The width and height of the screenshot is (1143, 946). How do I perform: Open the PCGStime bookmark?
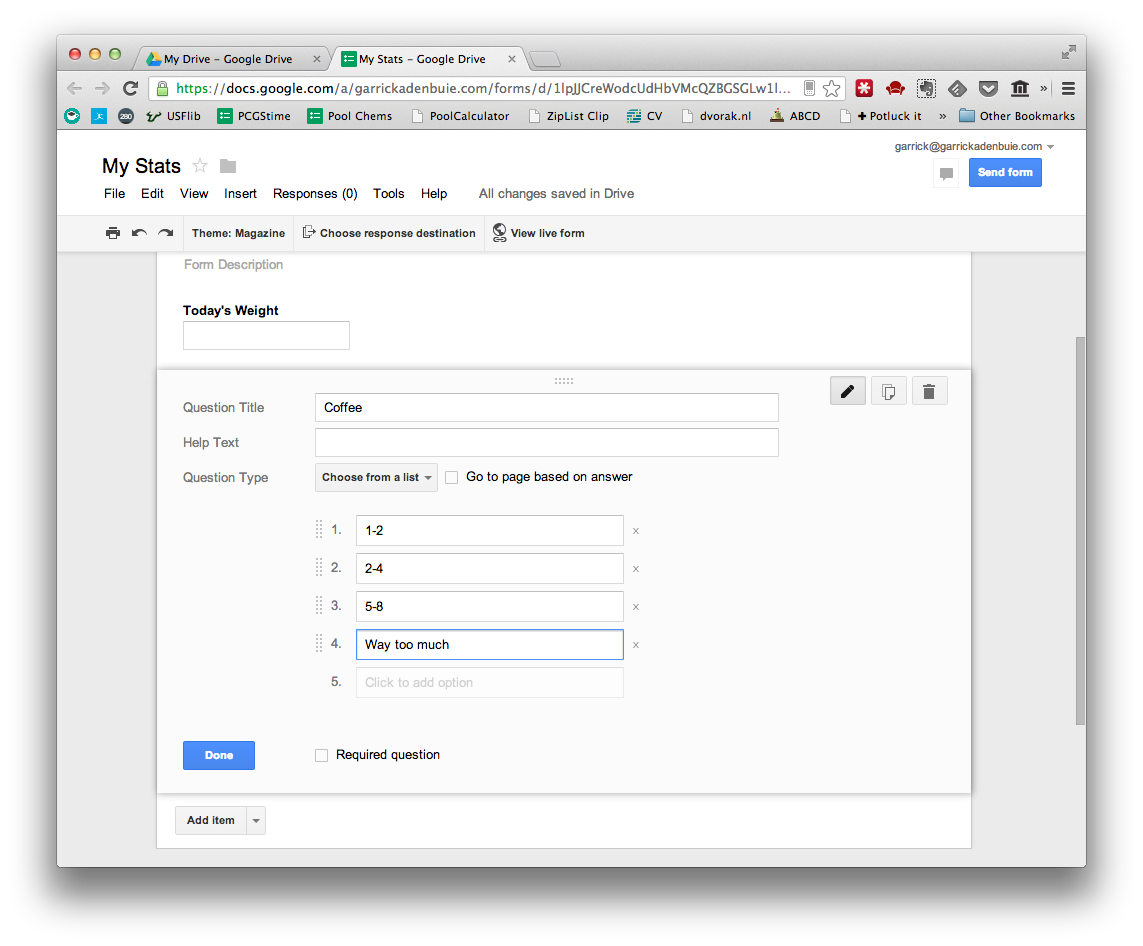[x=254, y=116]
